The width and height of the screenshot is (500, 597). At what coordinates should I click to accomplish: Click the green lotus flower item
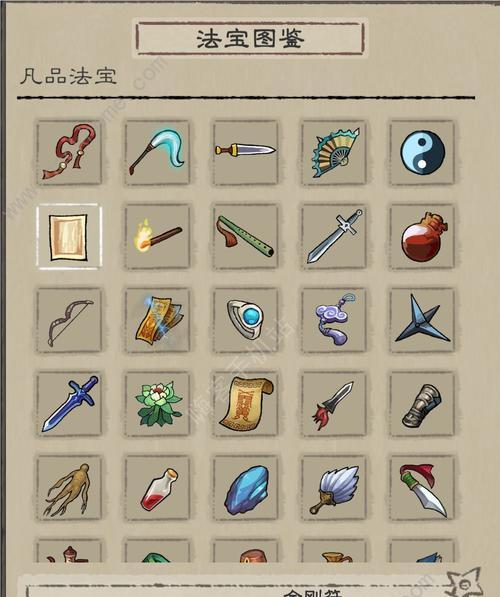click(x=157, y=404)
